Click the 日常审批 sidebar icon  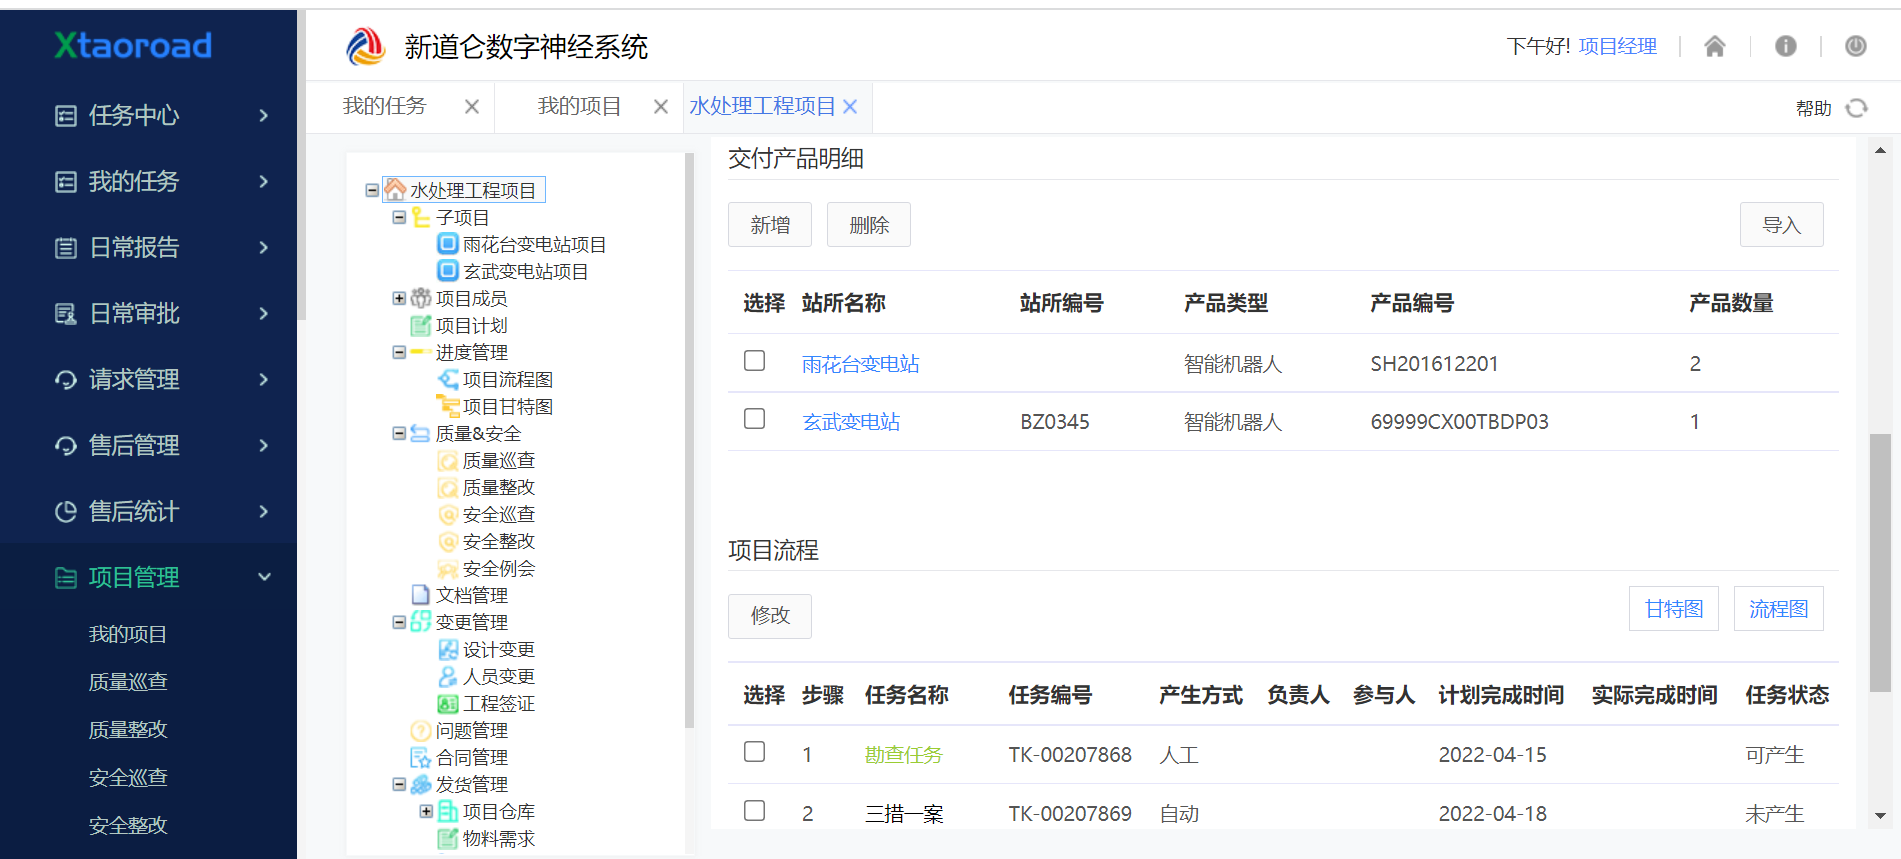tap(65, 314)
